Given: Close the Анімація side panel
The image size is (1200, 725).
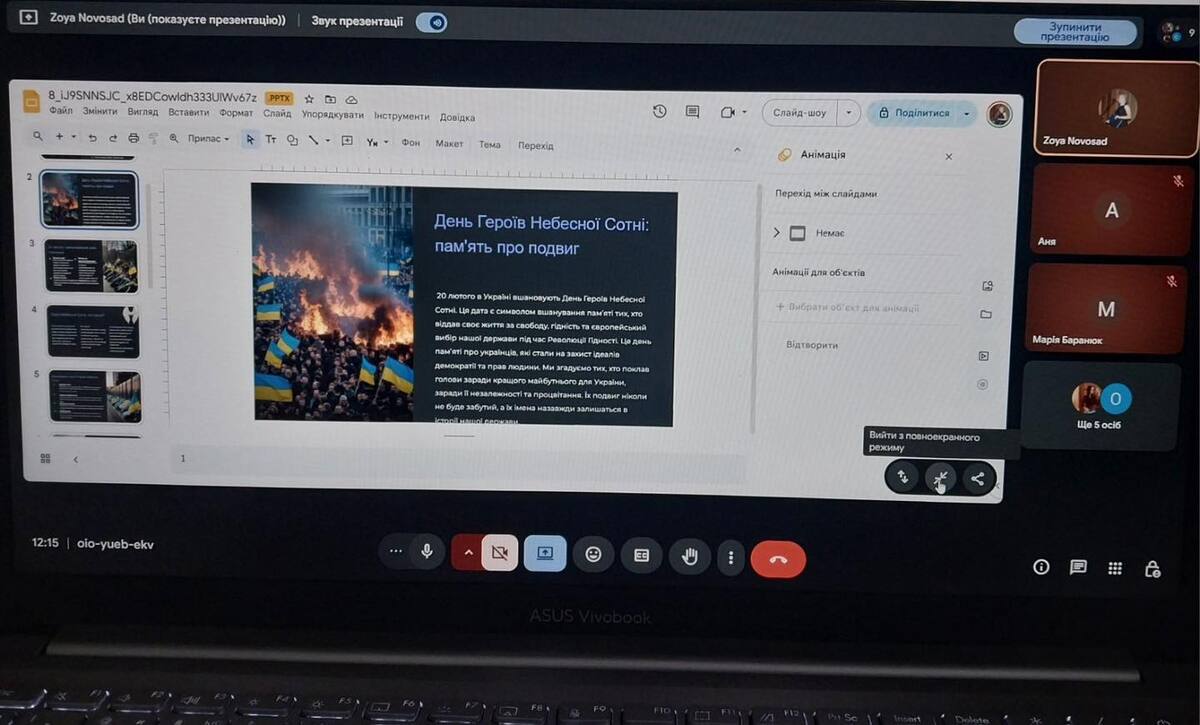Looking at the screenshot, I should 949,156.
